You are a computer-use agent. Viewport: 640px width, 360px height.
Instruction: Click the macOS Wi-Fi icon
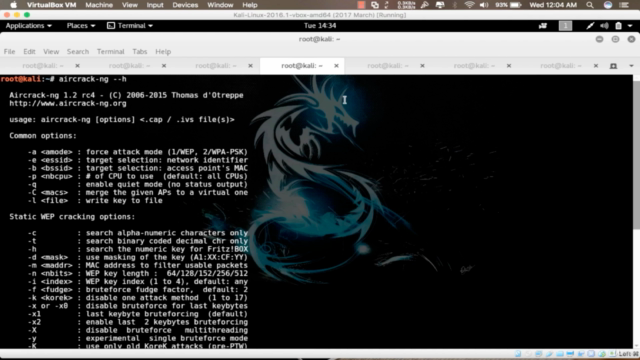coord(469,5)
